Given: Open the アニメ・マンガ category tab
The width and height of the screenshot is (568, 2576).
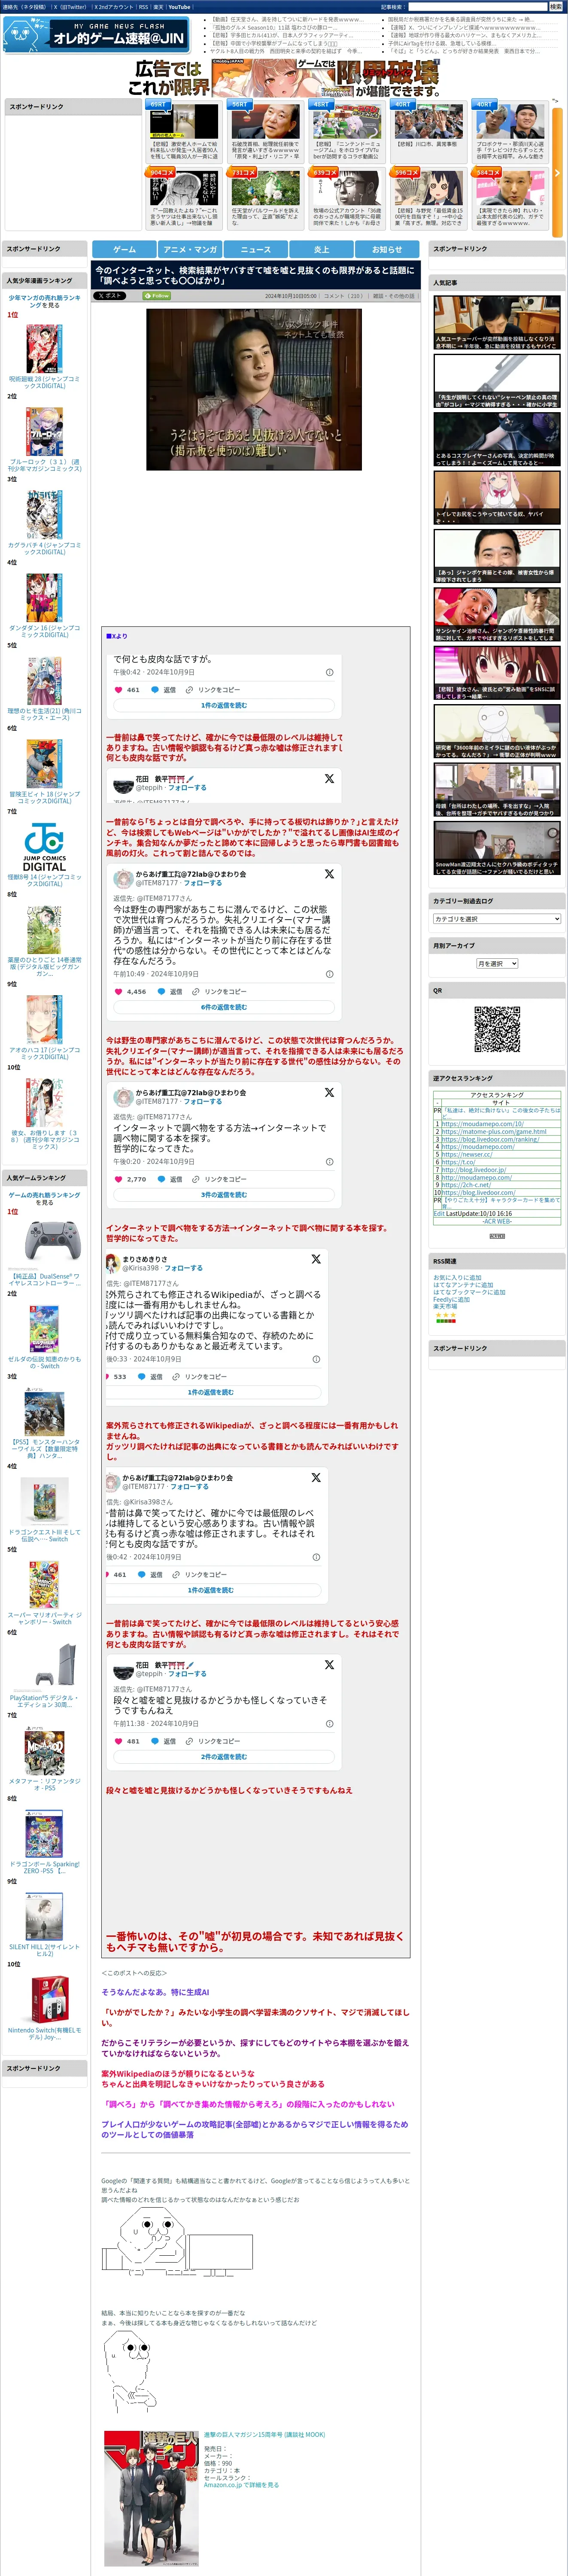Looking at the screenshot, I should 190,249.
